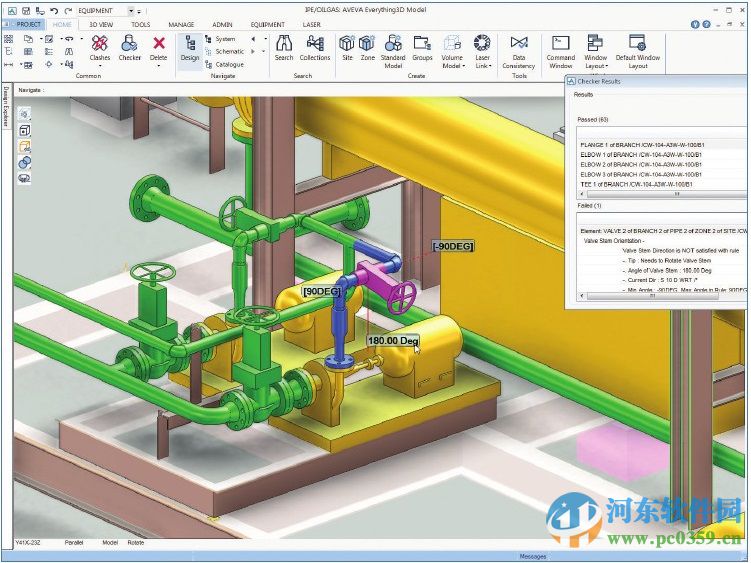Open the Laser Link dropdown
The image size is (751, 563).
click(x=483, y=66)
